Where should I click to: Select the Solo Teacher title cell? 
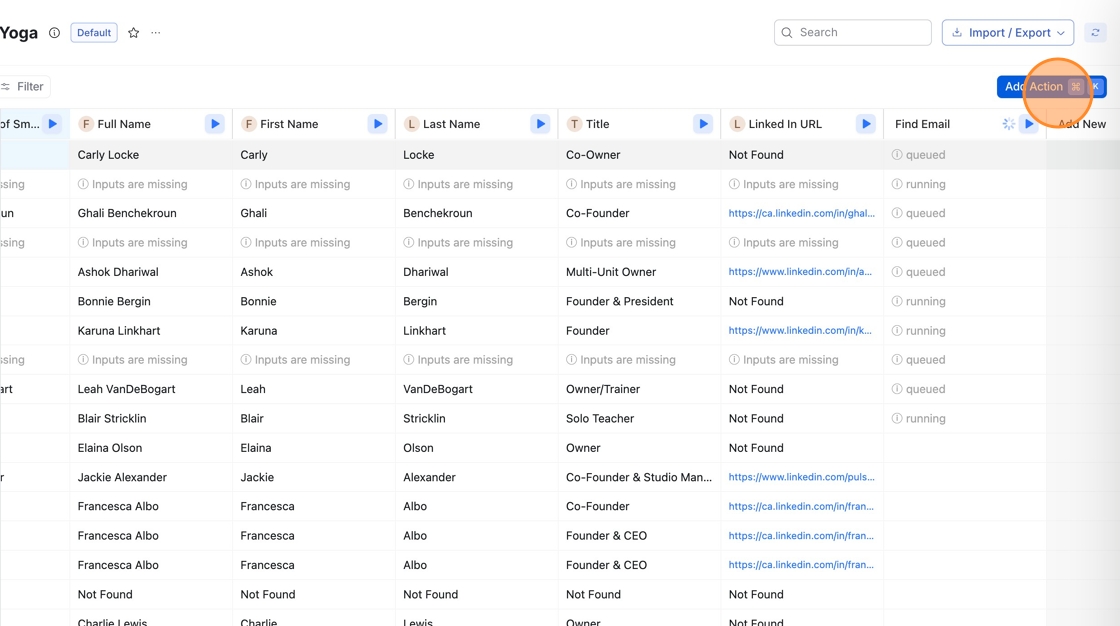coord(639,418)
